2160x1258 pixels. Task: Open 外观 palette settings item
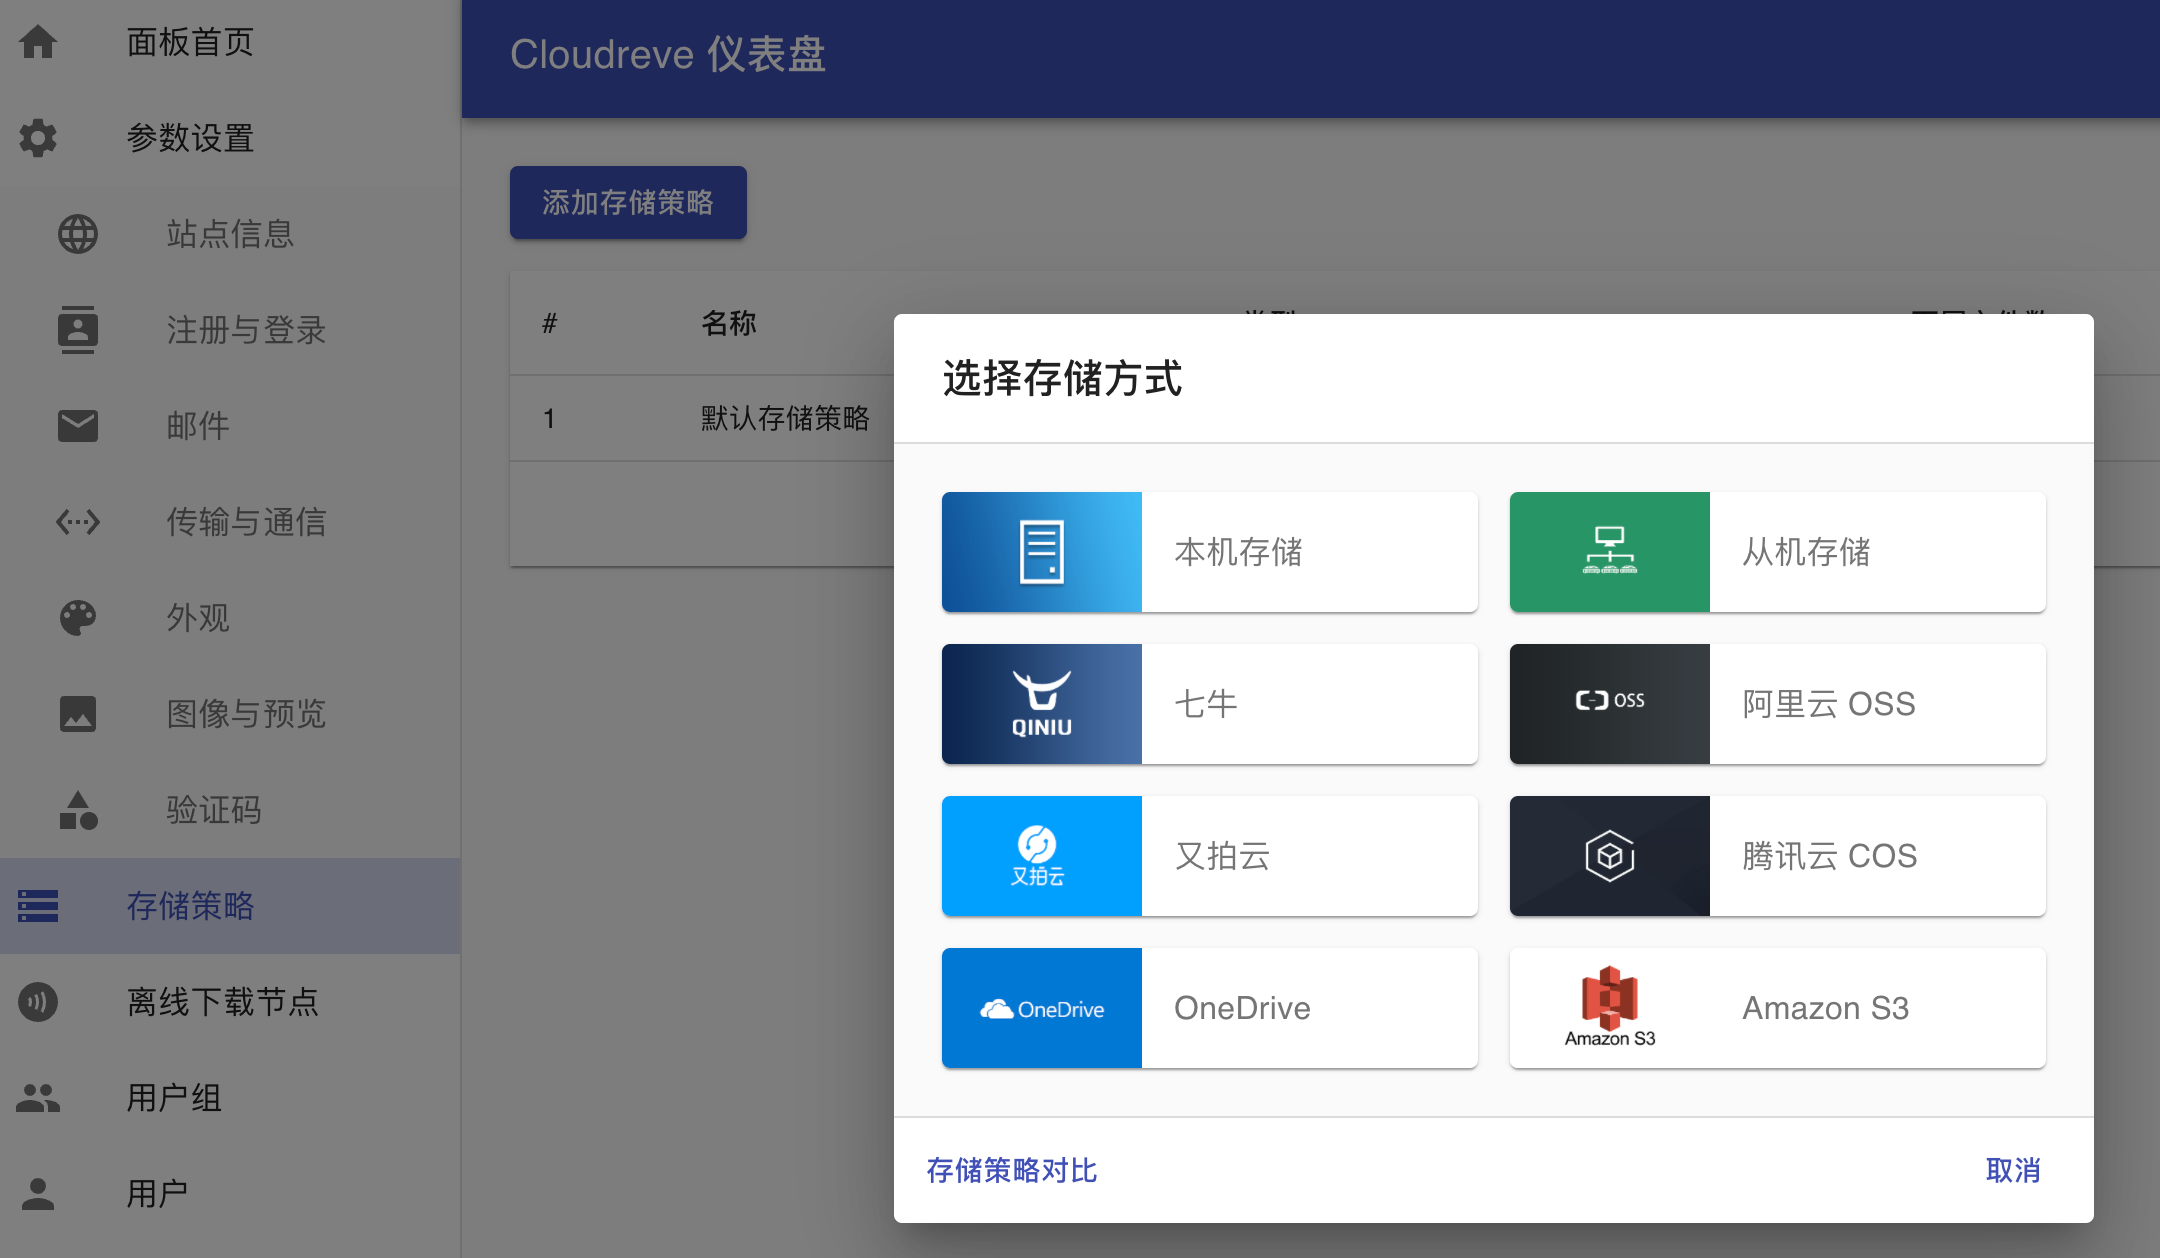pos(230,618)
